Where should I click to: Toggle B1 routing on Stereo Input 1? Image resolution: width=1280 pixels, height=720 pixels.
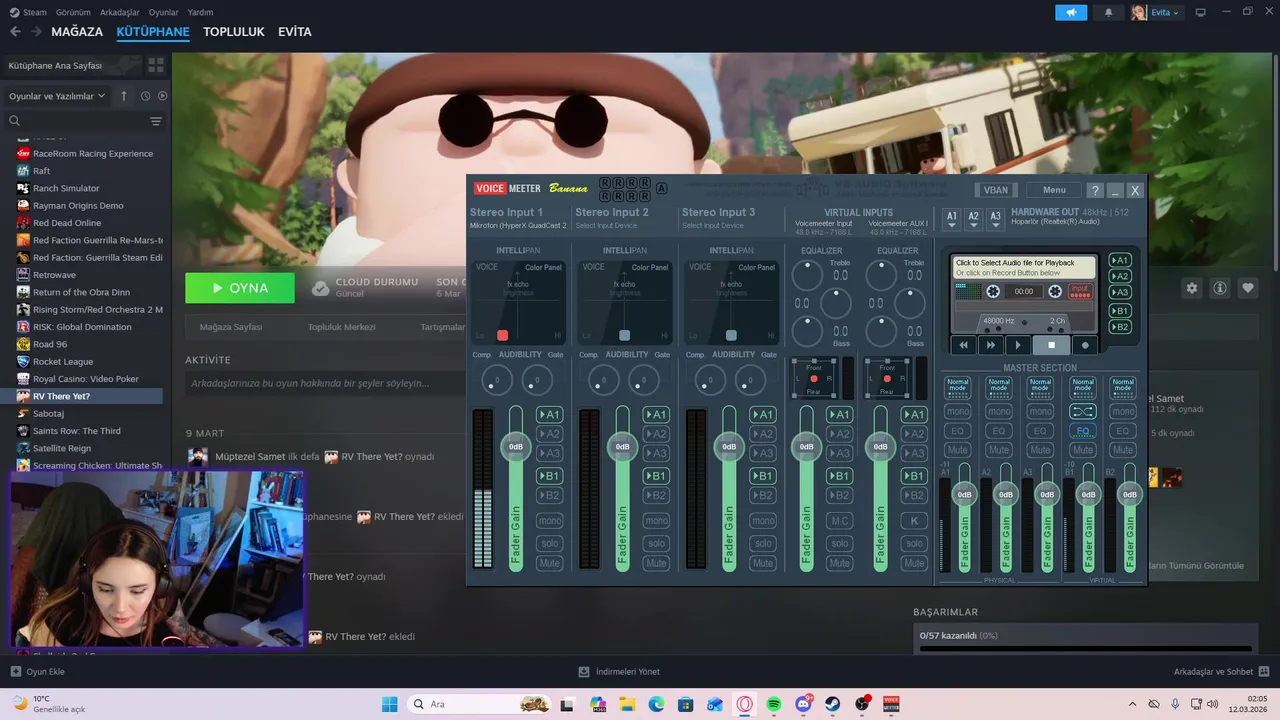549,476
